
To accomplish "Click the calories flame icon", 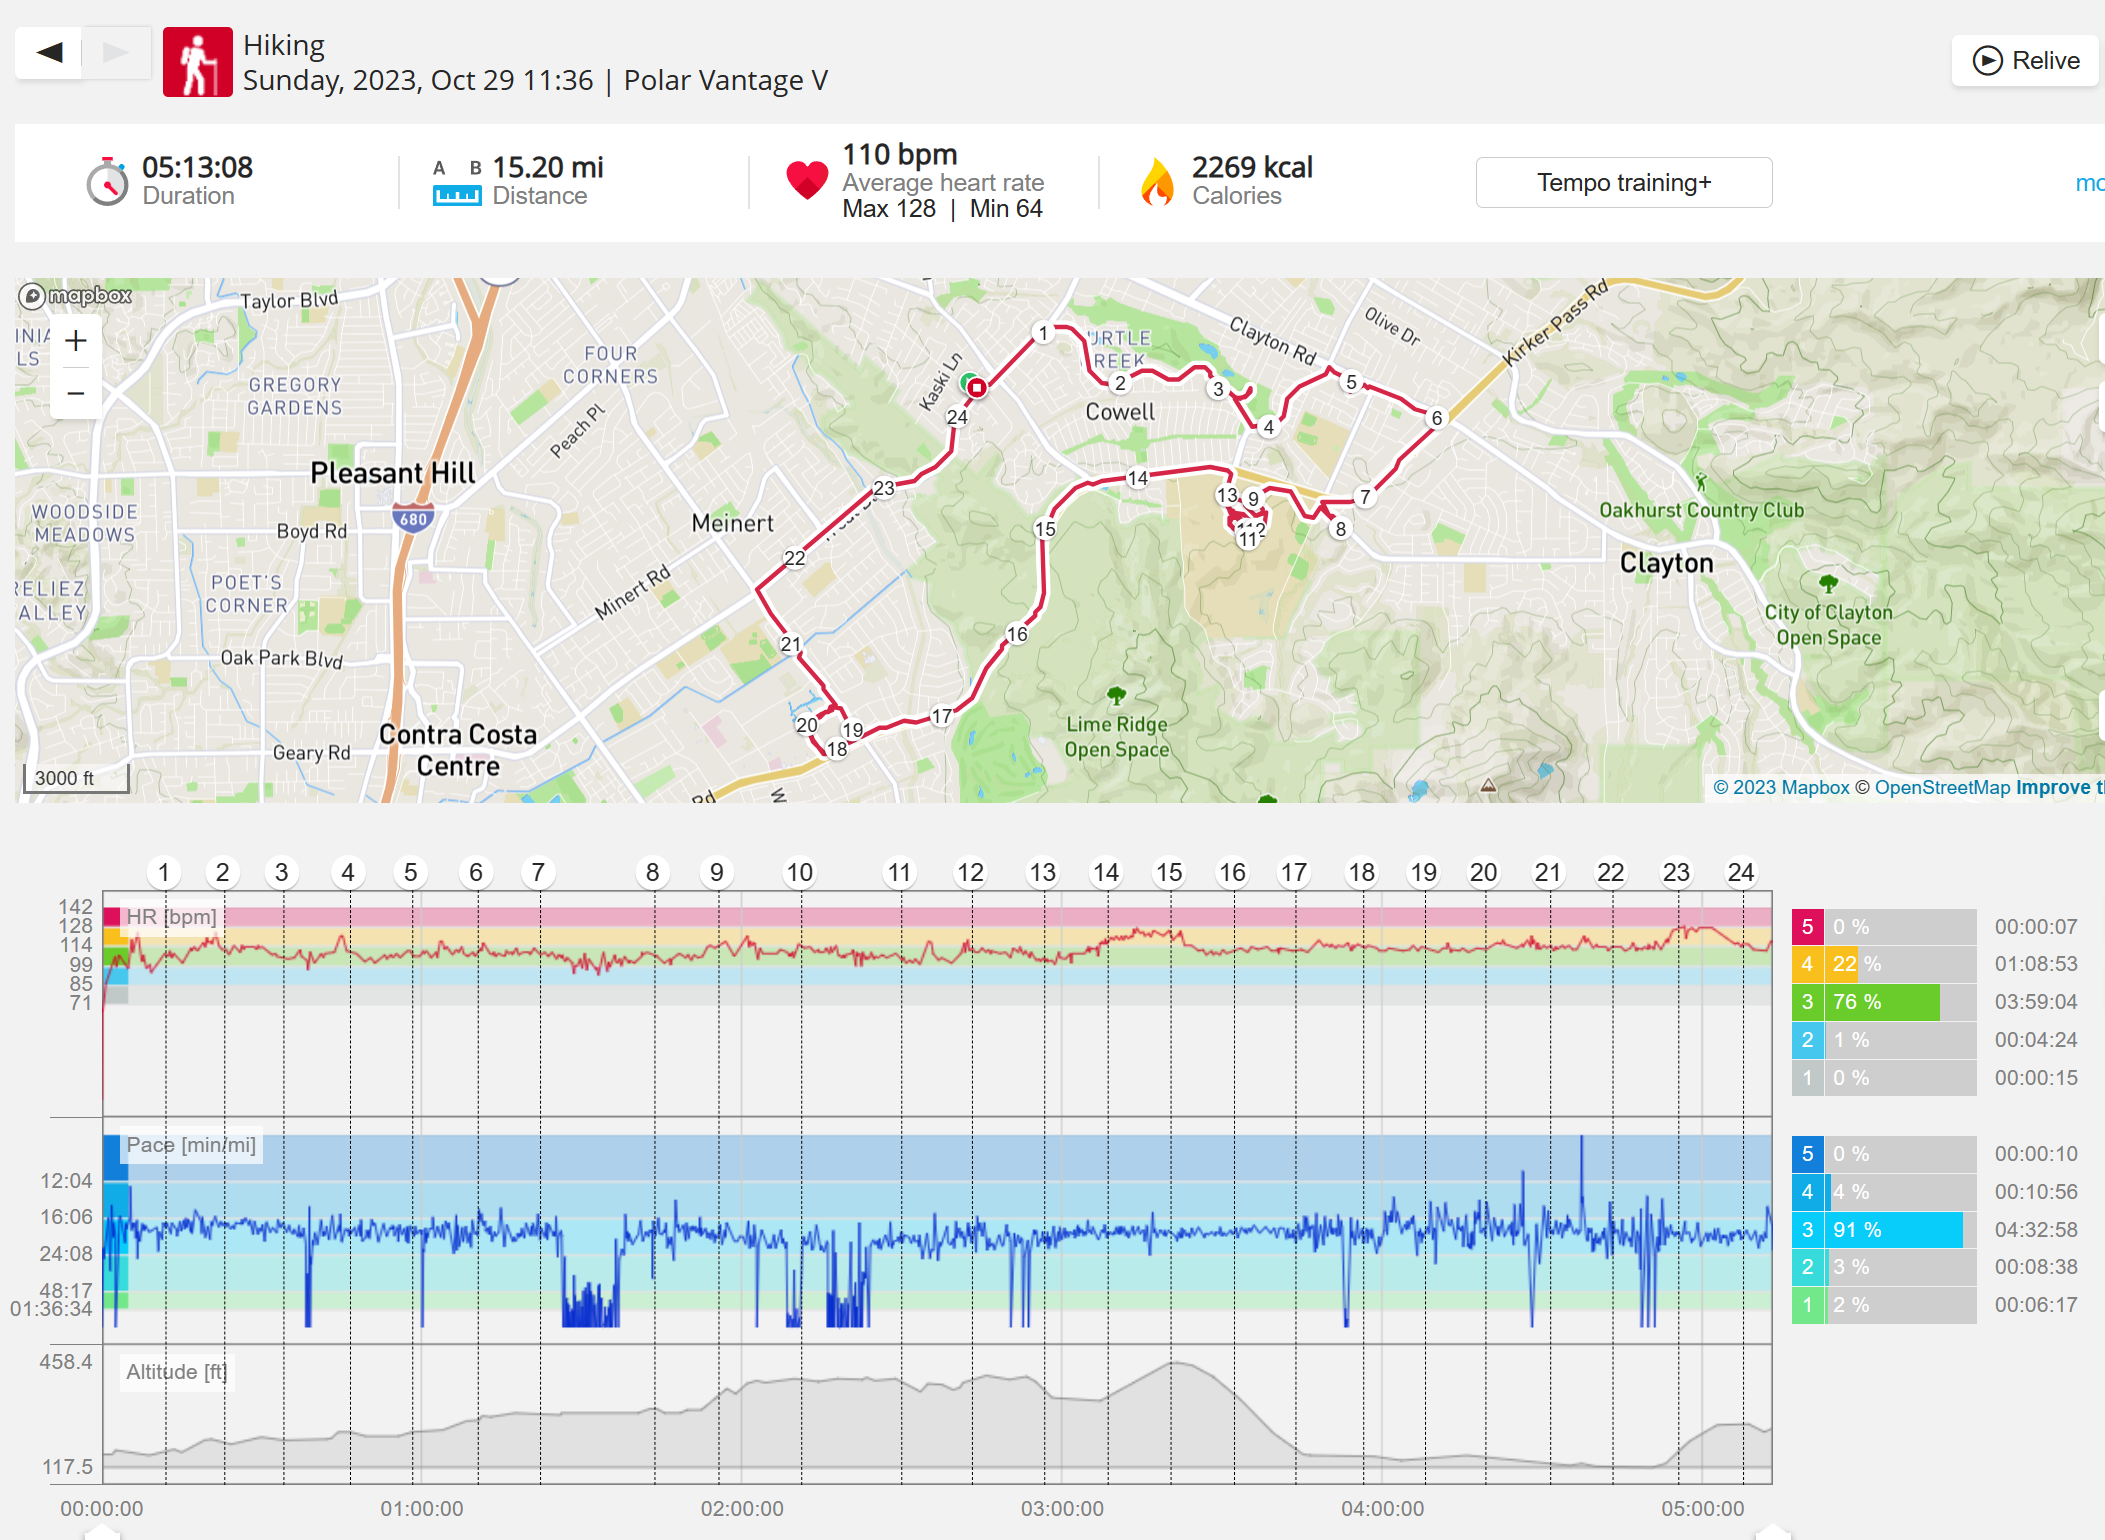I will coord(1157,182).
